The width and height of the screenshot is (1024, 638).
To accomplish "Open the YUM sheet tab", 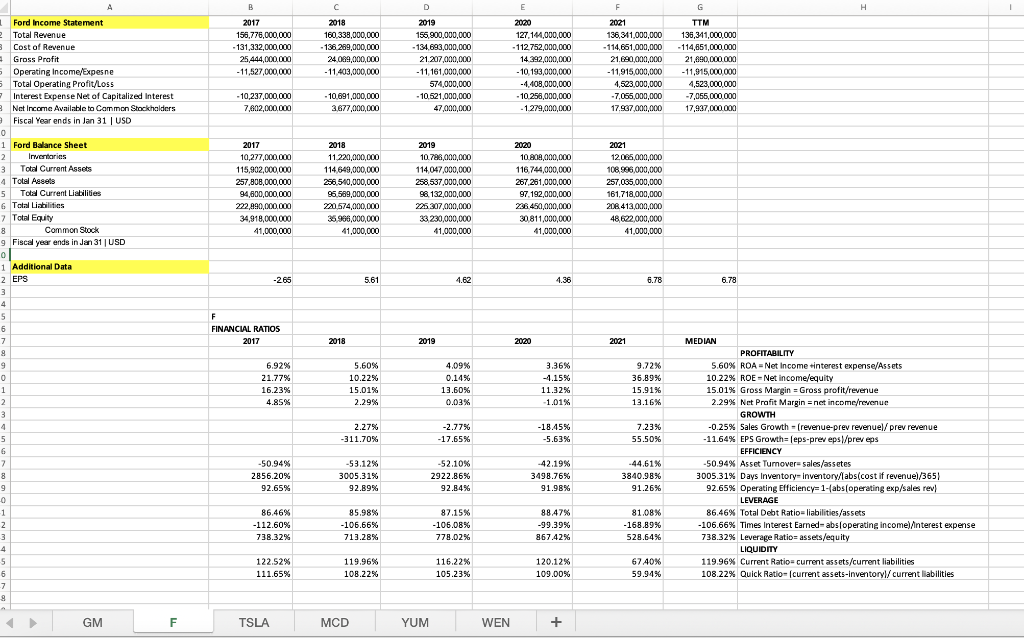I will pyautogui.click(x=413, y=621).
